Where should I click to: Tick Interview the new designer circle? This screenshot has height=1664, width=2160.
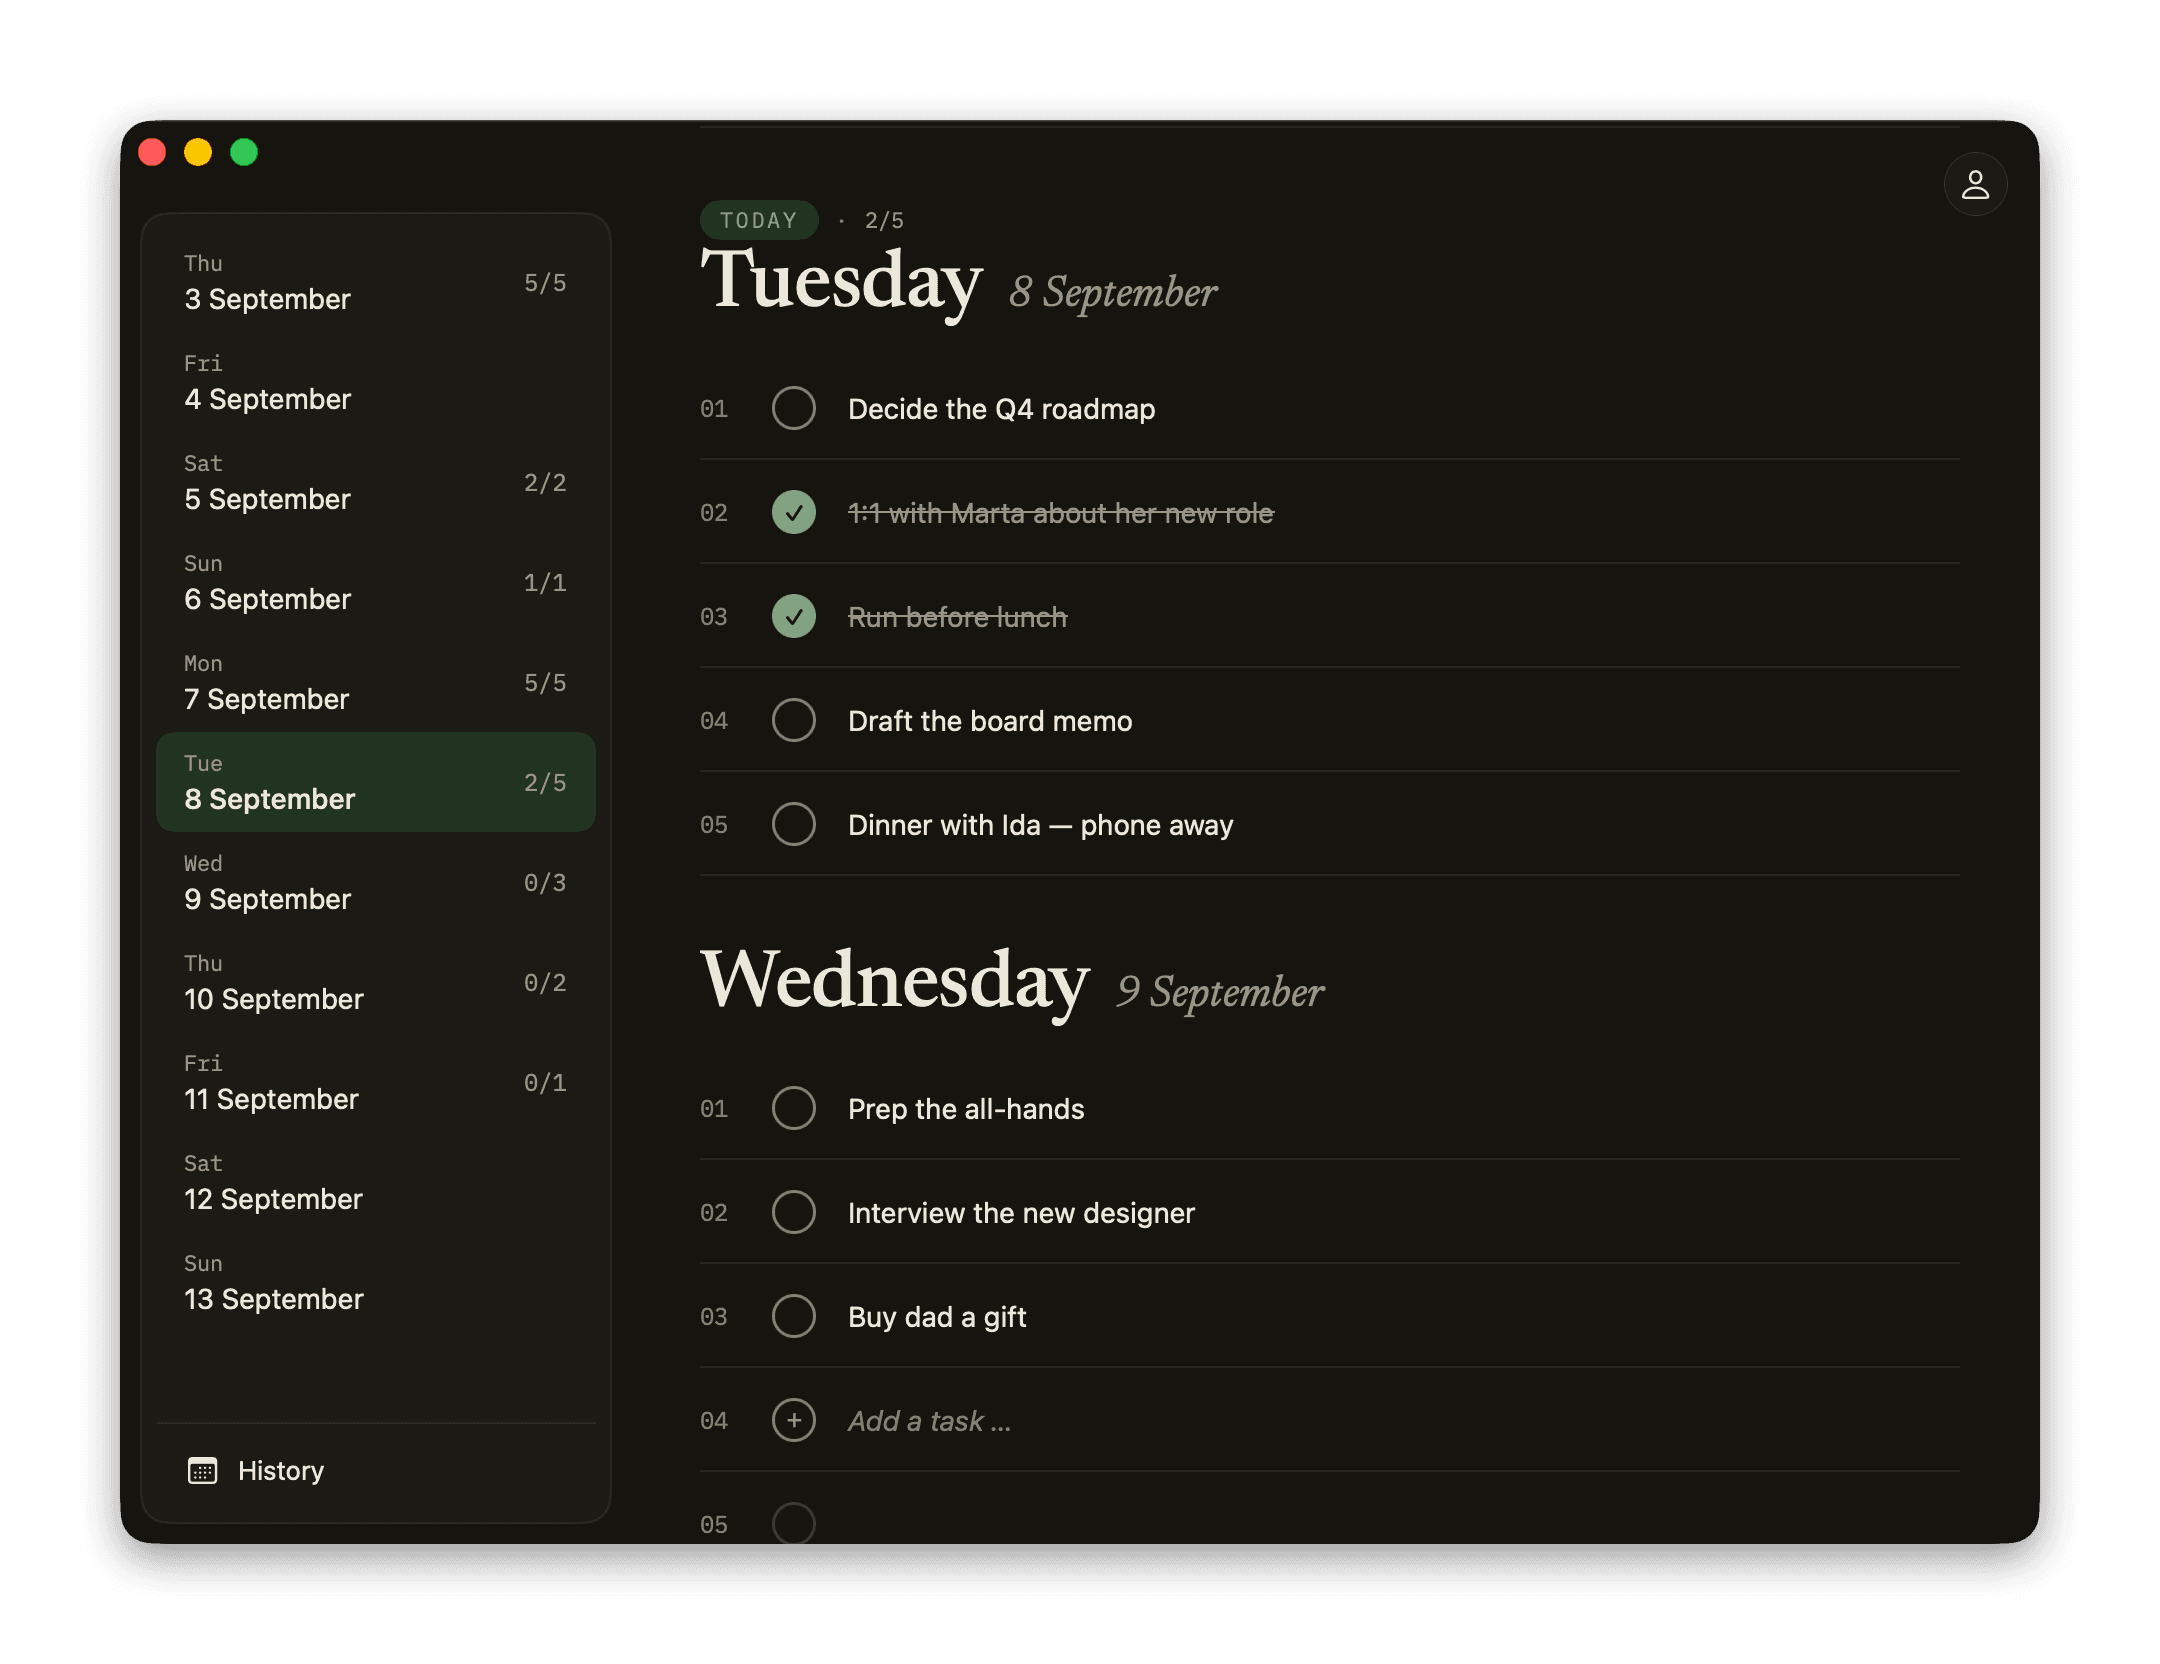794,1212
